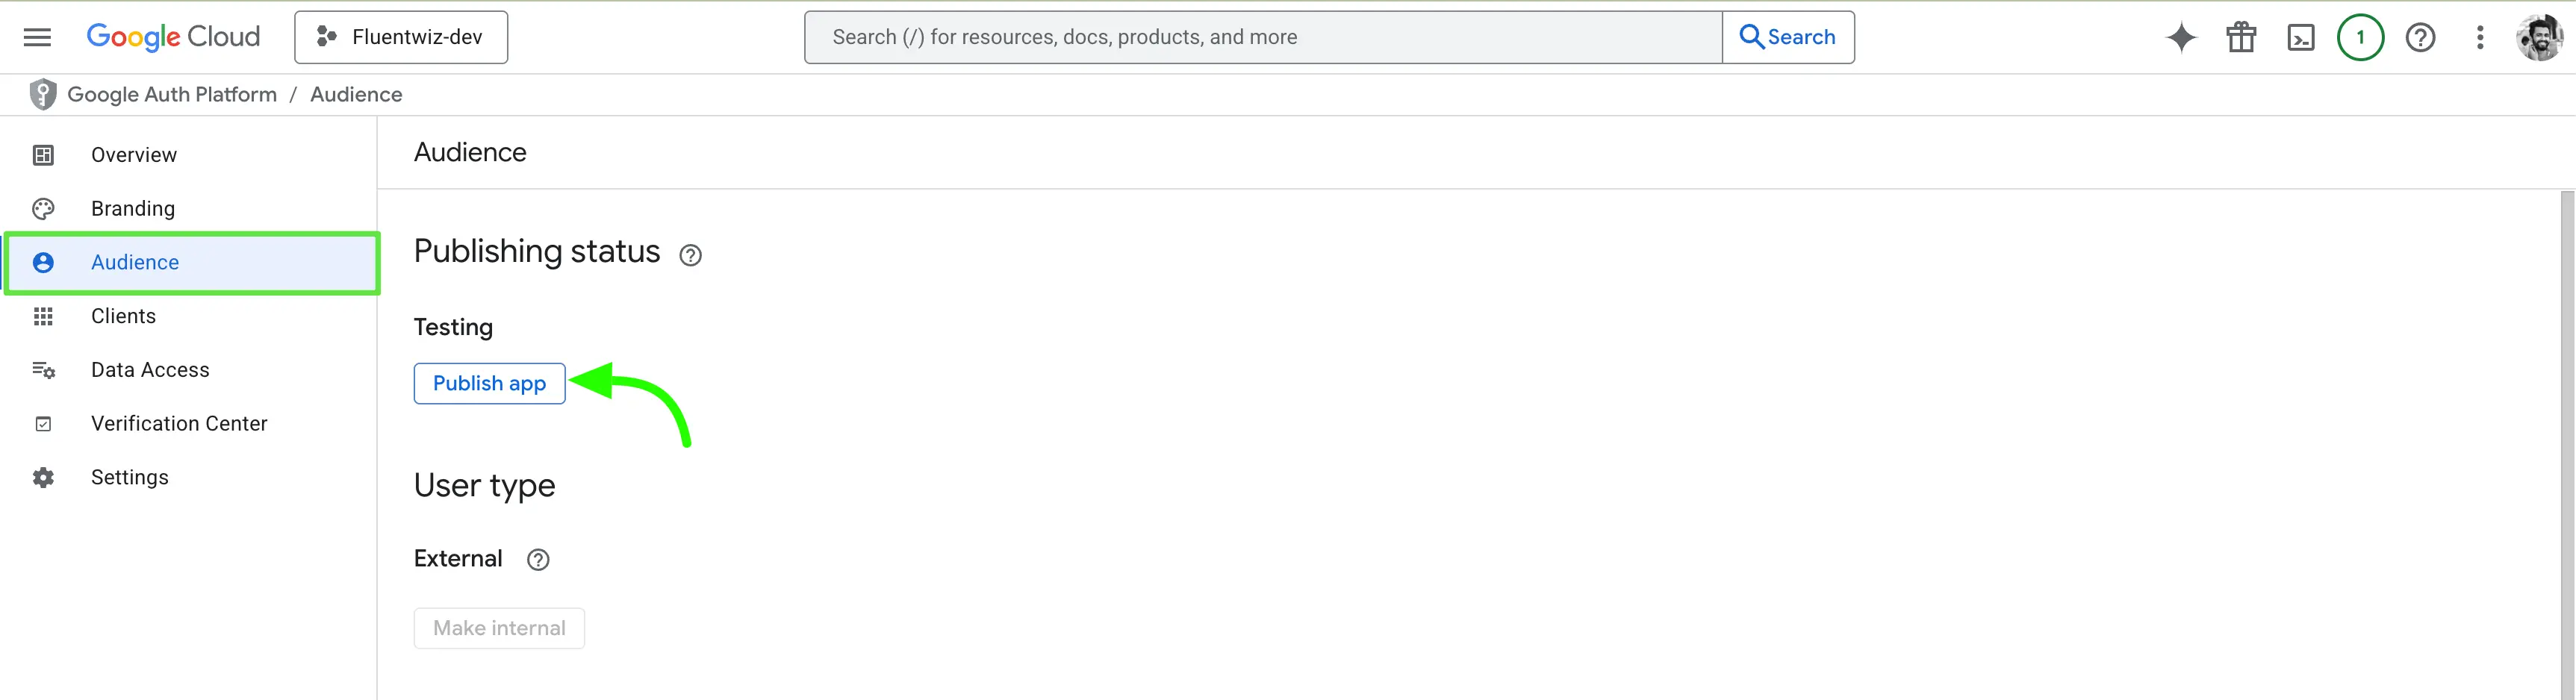Screen dimensions: 2576x700
Task: Open the Settings gear icon in the sidebar
Action: pyautogui.click(x=43, y=477)
